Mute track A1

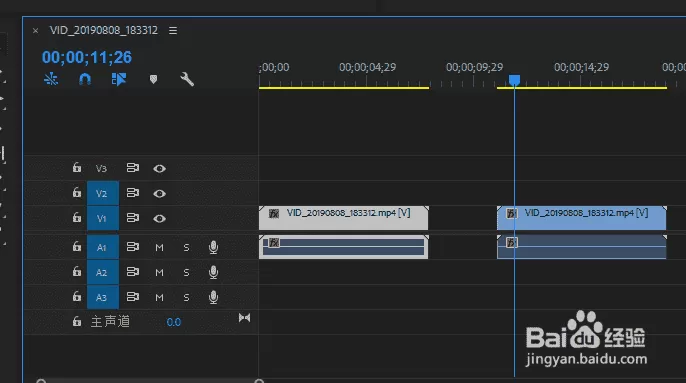coord(159,248)
